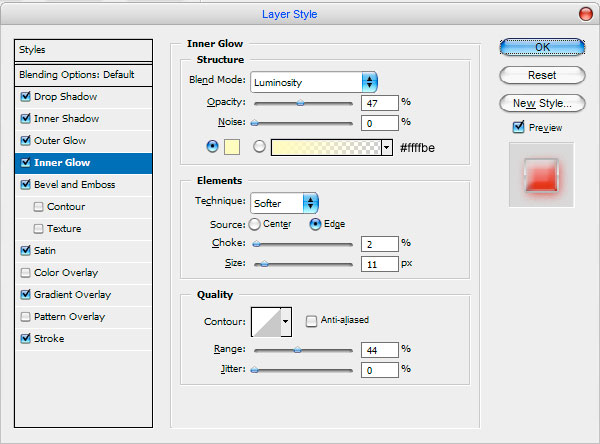This screenshot has height=444, width=600.
Task: Toggle the Stroke checkbox
Action: [26, 338]
